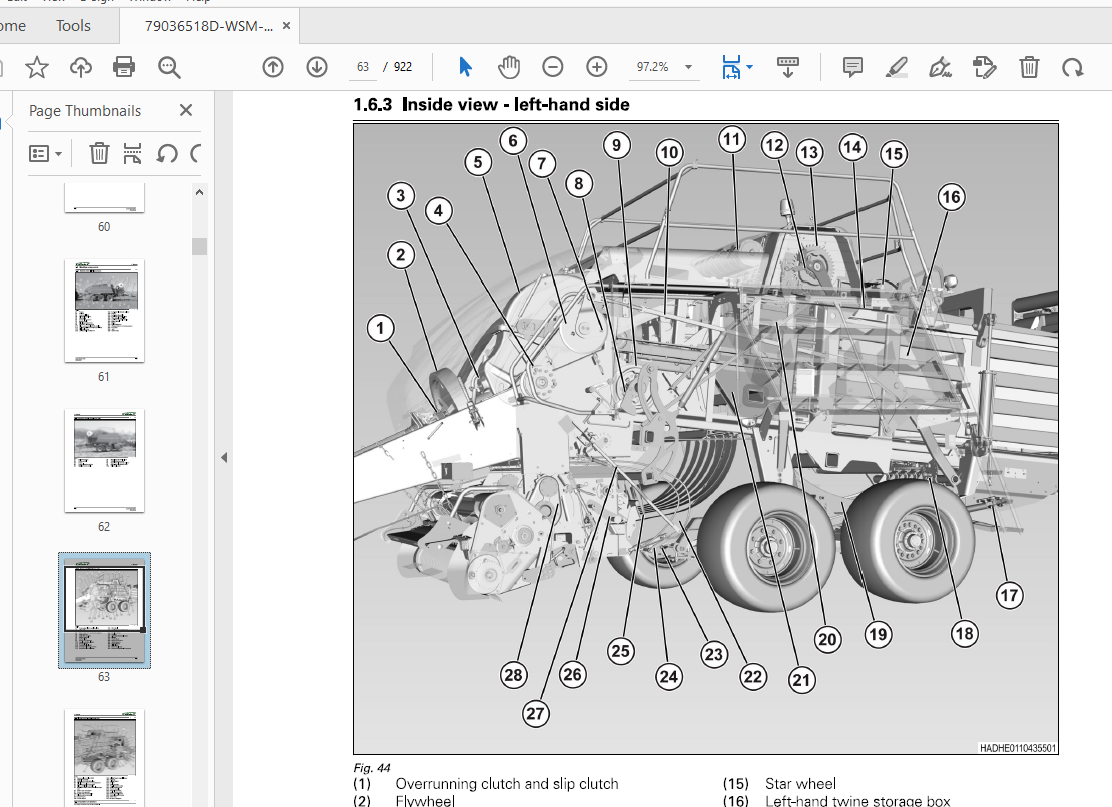
Task: Click legend text 'Left-hand twine storage box'
Action: [857, 801]
